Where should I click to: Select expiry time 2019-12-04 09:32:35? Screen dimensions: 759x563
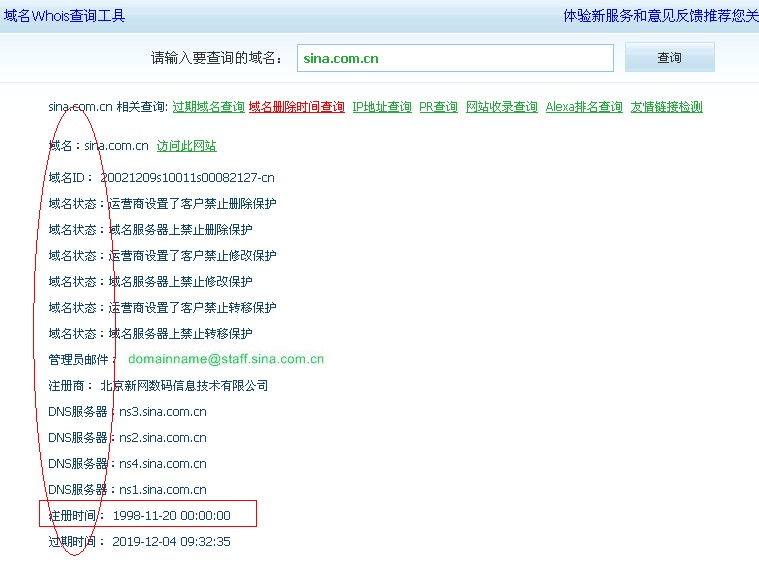tap(171, 542)
